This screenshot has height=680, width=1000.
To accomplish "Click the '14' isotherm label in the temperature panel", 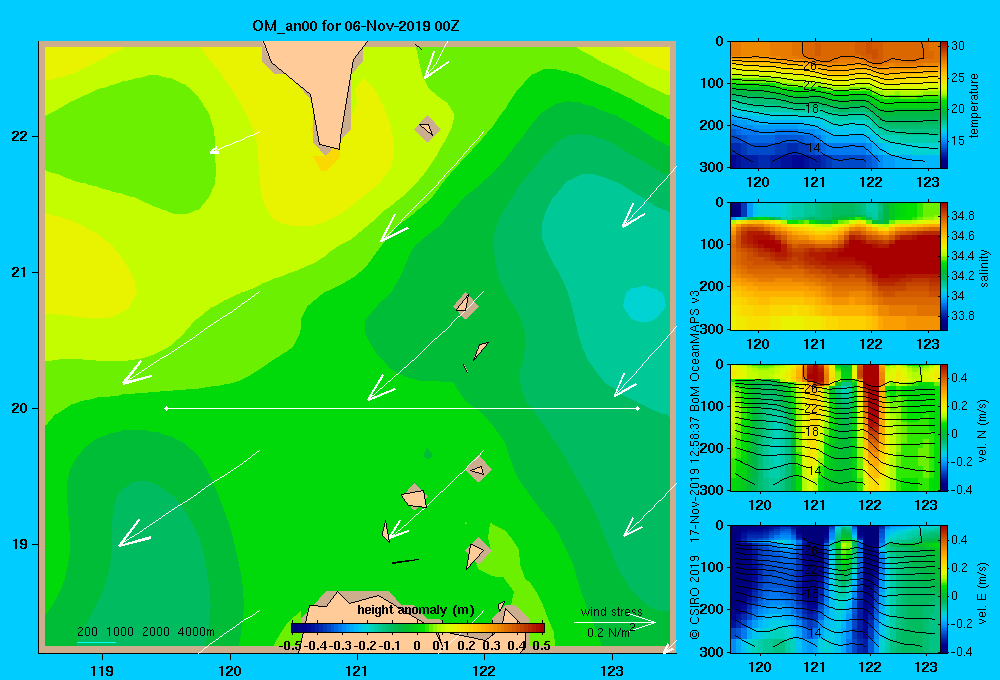I will coord(813,148).
